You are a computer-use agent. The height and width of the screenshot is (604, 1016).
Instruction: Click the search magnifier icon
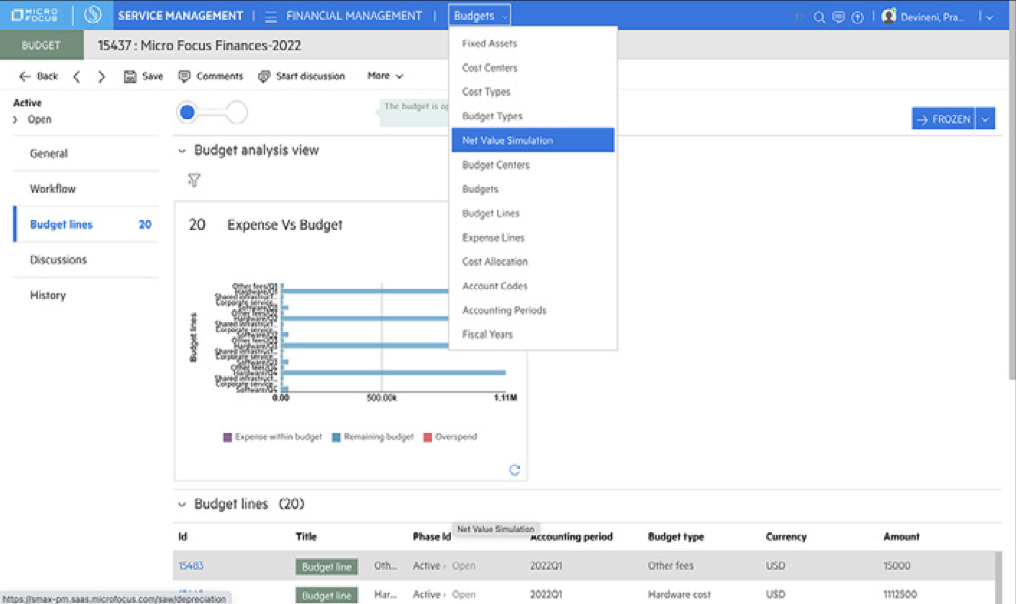[819, 17]
